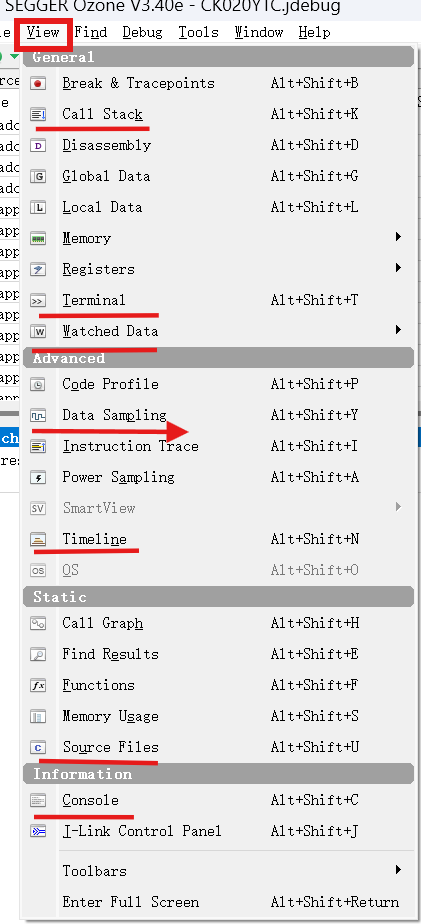The height and width of the screenshot is (924, 421).
Task: Click the Call Stack icon
Action: tap(38, 114)
